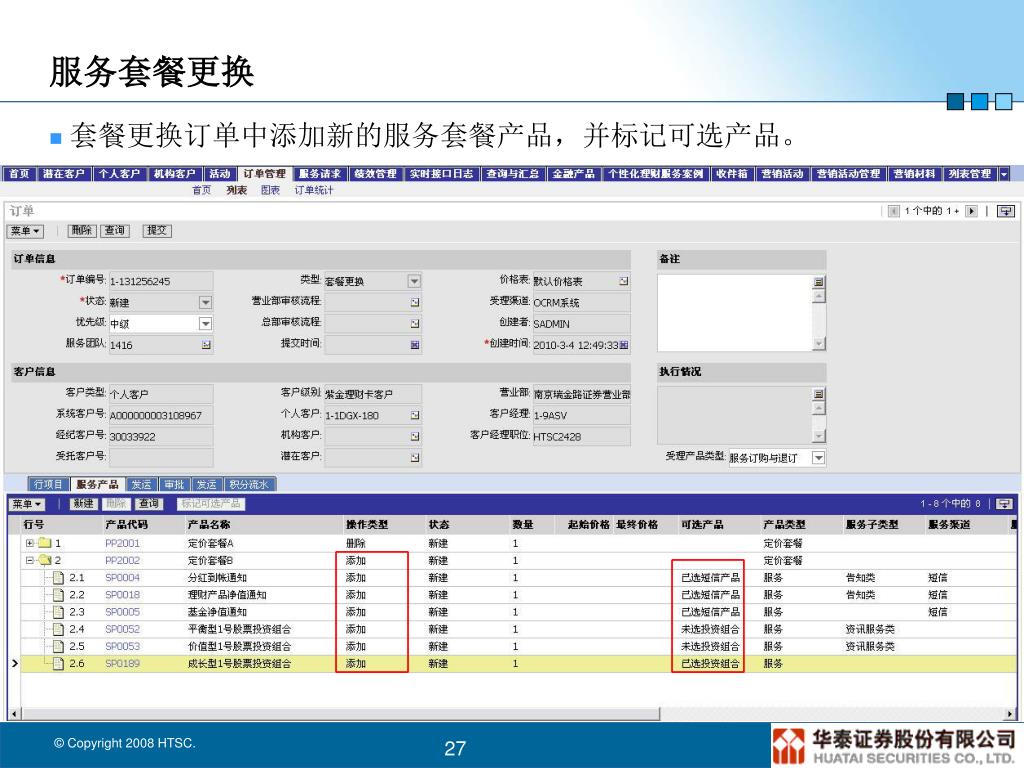Select the 服务产品 sub-tab
Viewport: 1024px width, 768px height.
(x=97, y=484)
